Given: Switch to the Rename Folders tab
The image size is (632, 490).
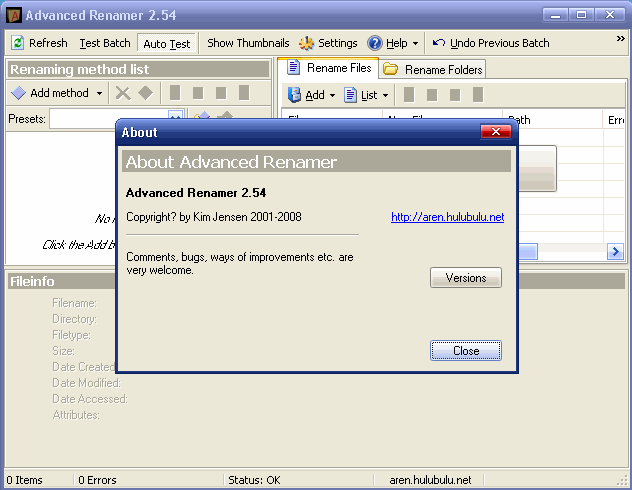Looking at the screenshot, I should (x=433, y=69).
